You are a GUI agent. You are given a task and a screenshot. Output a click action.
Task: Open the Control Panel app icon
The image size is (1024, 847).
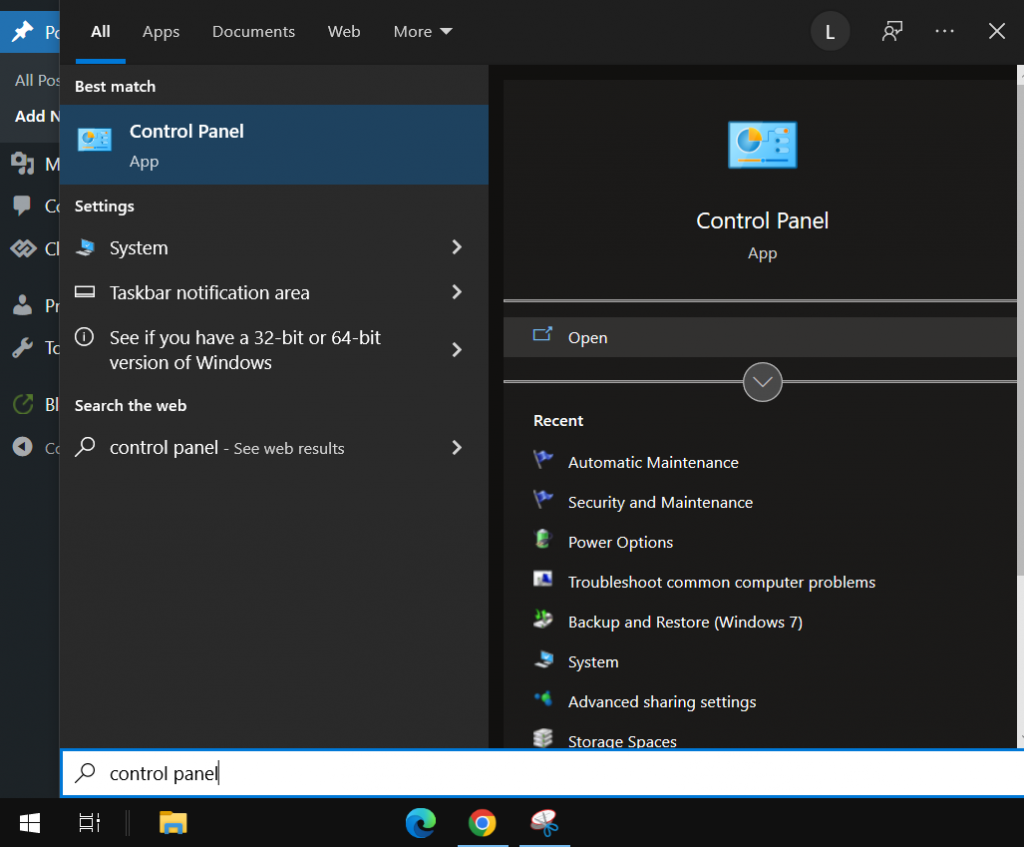pos(95,140)
